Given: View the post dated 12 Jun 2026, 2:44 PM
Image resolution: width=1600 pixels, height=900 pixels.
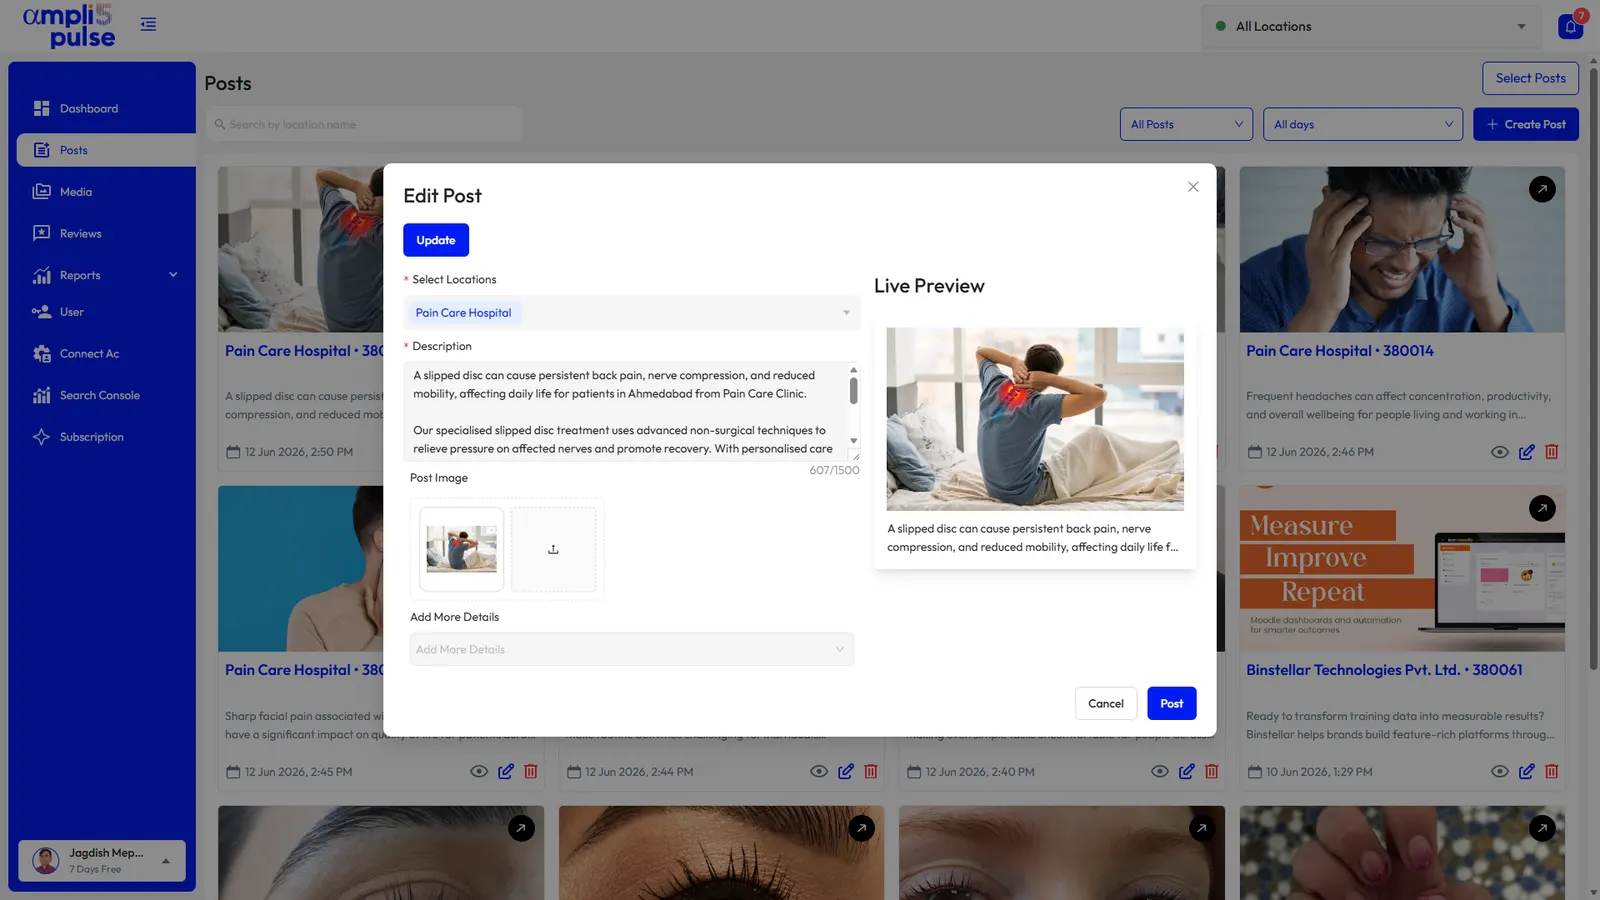Looking at the screenshot, I should [819, 772].
